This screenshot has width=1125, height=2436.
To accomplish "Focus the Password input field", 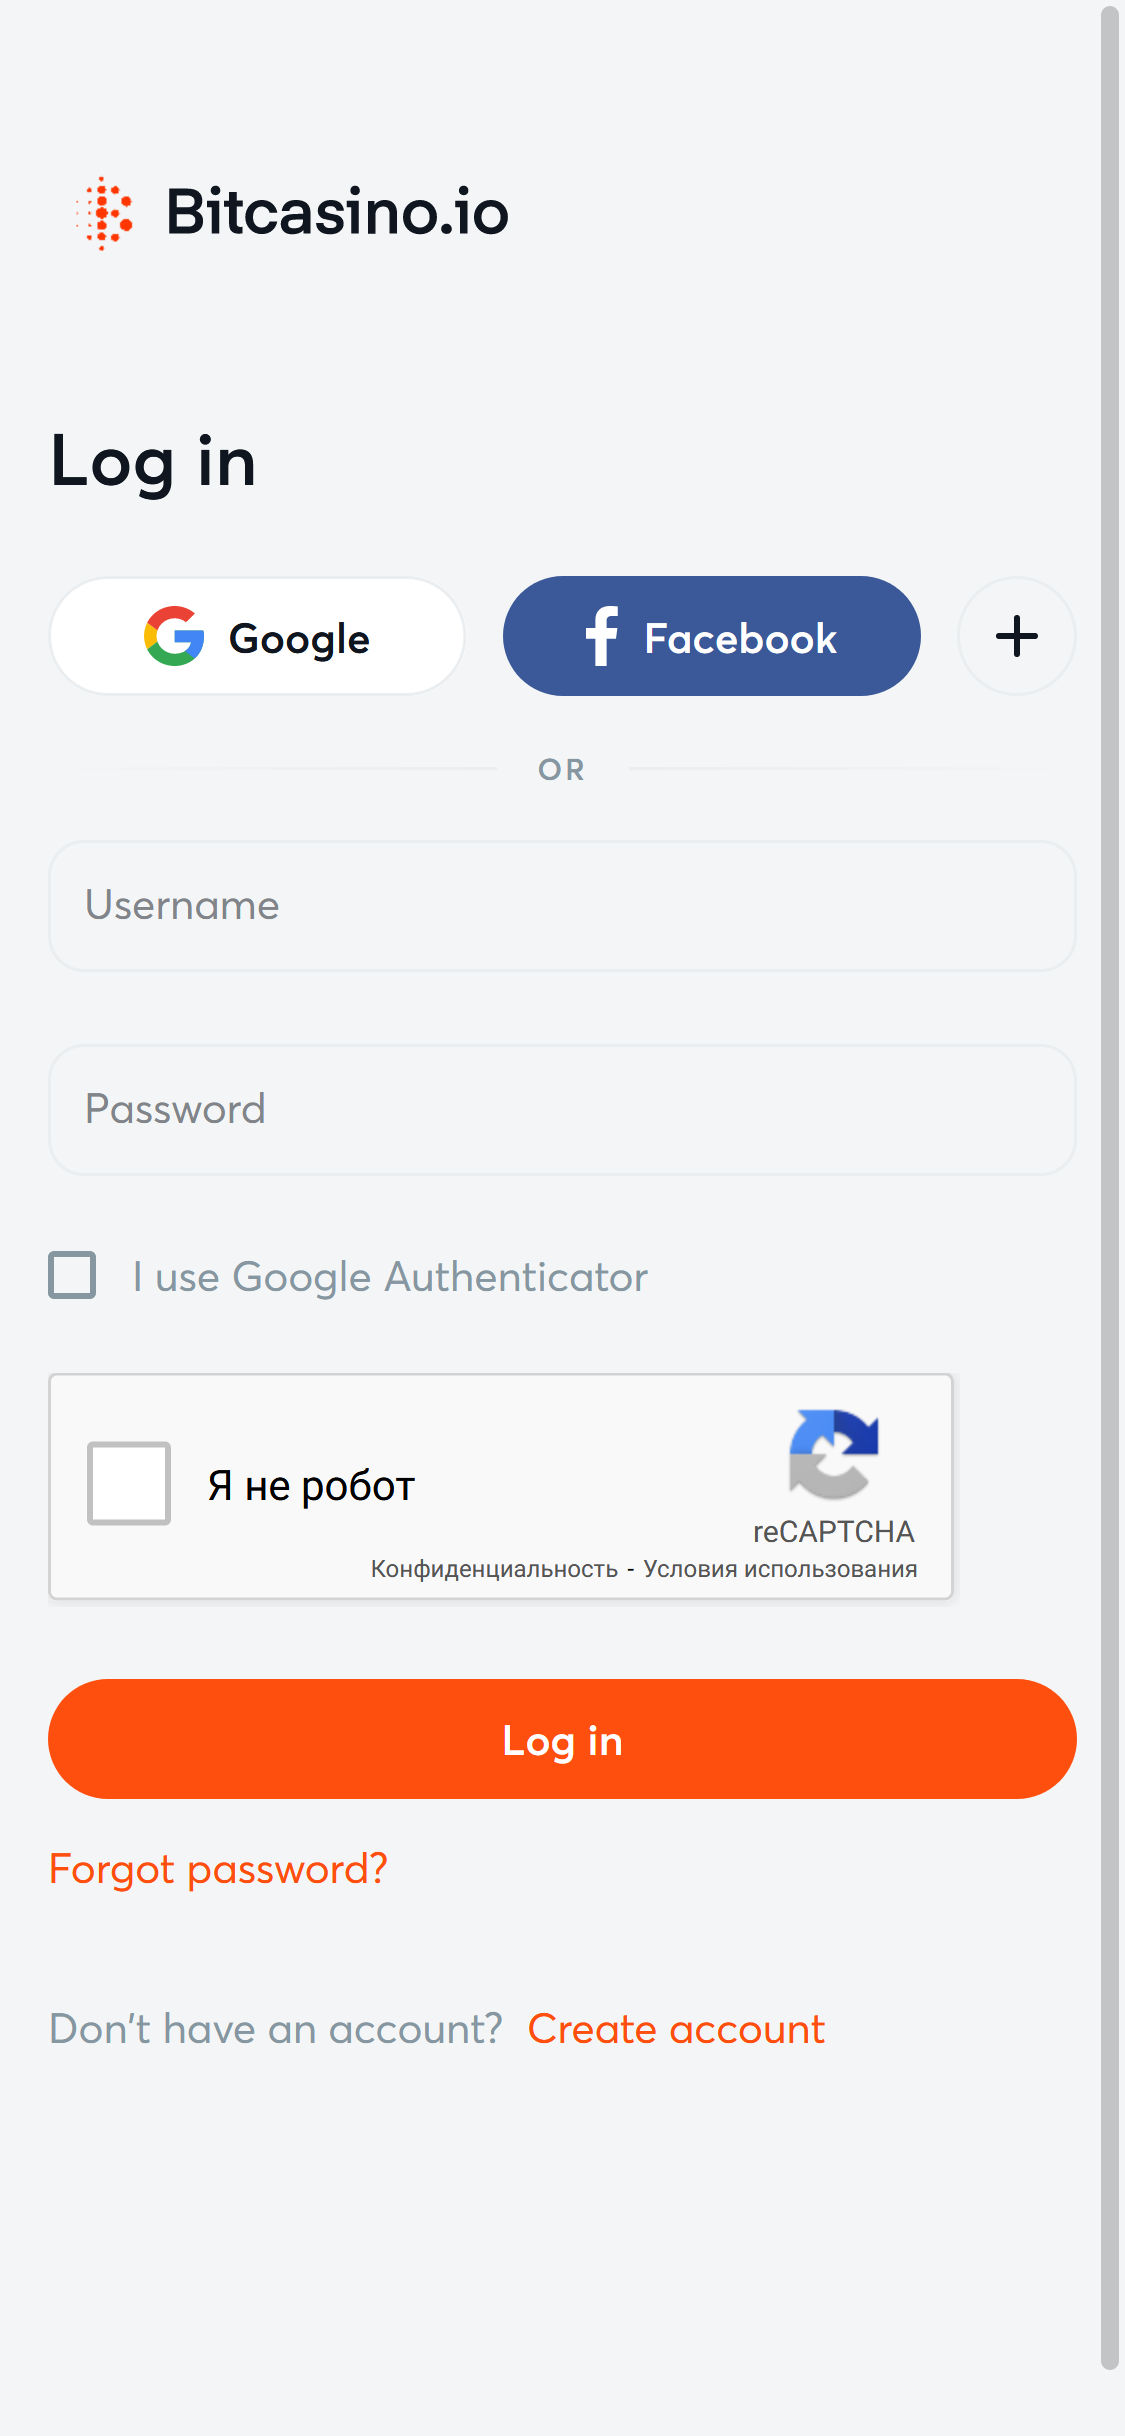I will pyautogui.click(x=562, y=1110).
